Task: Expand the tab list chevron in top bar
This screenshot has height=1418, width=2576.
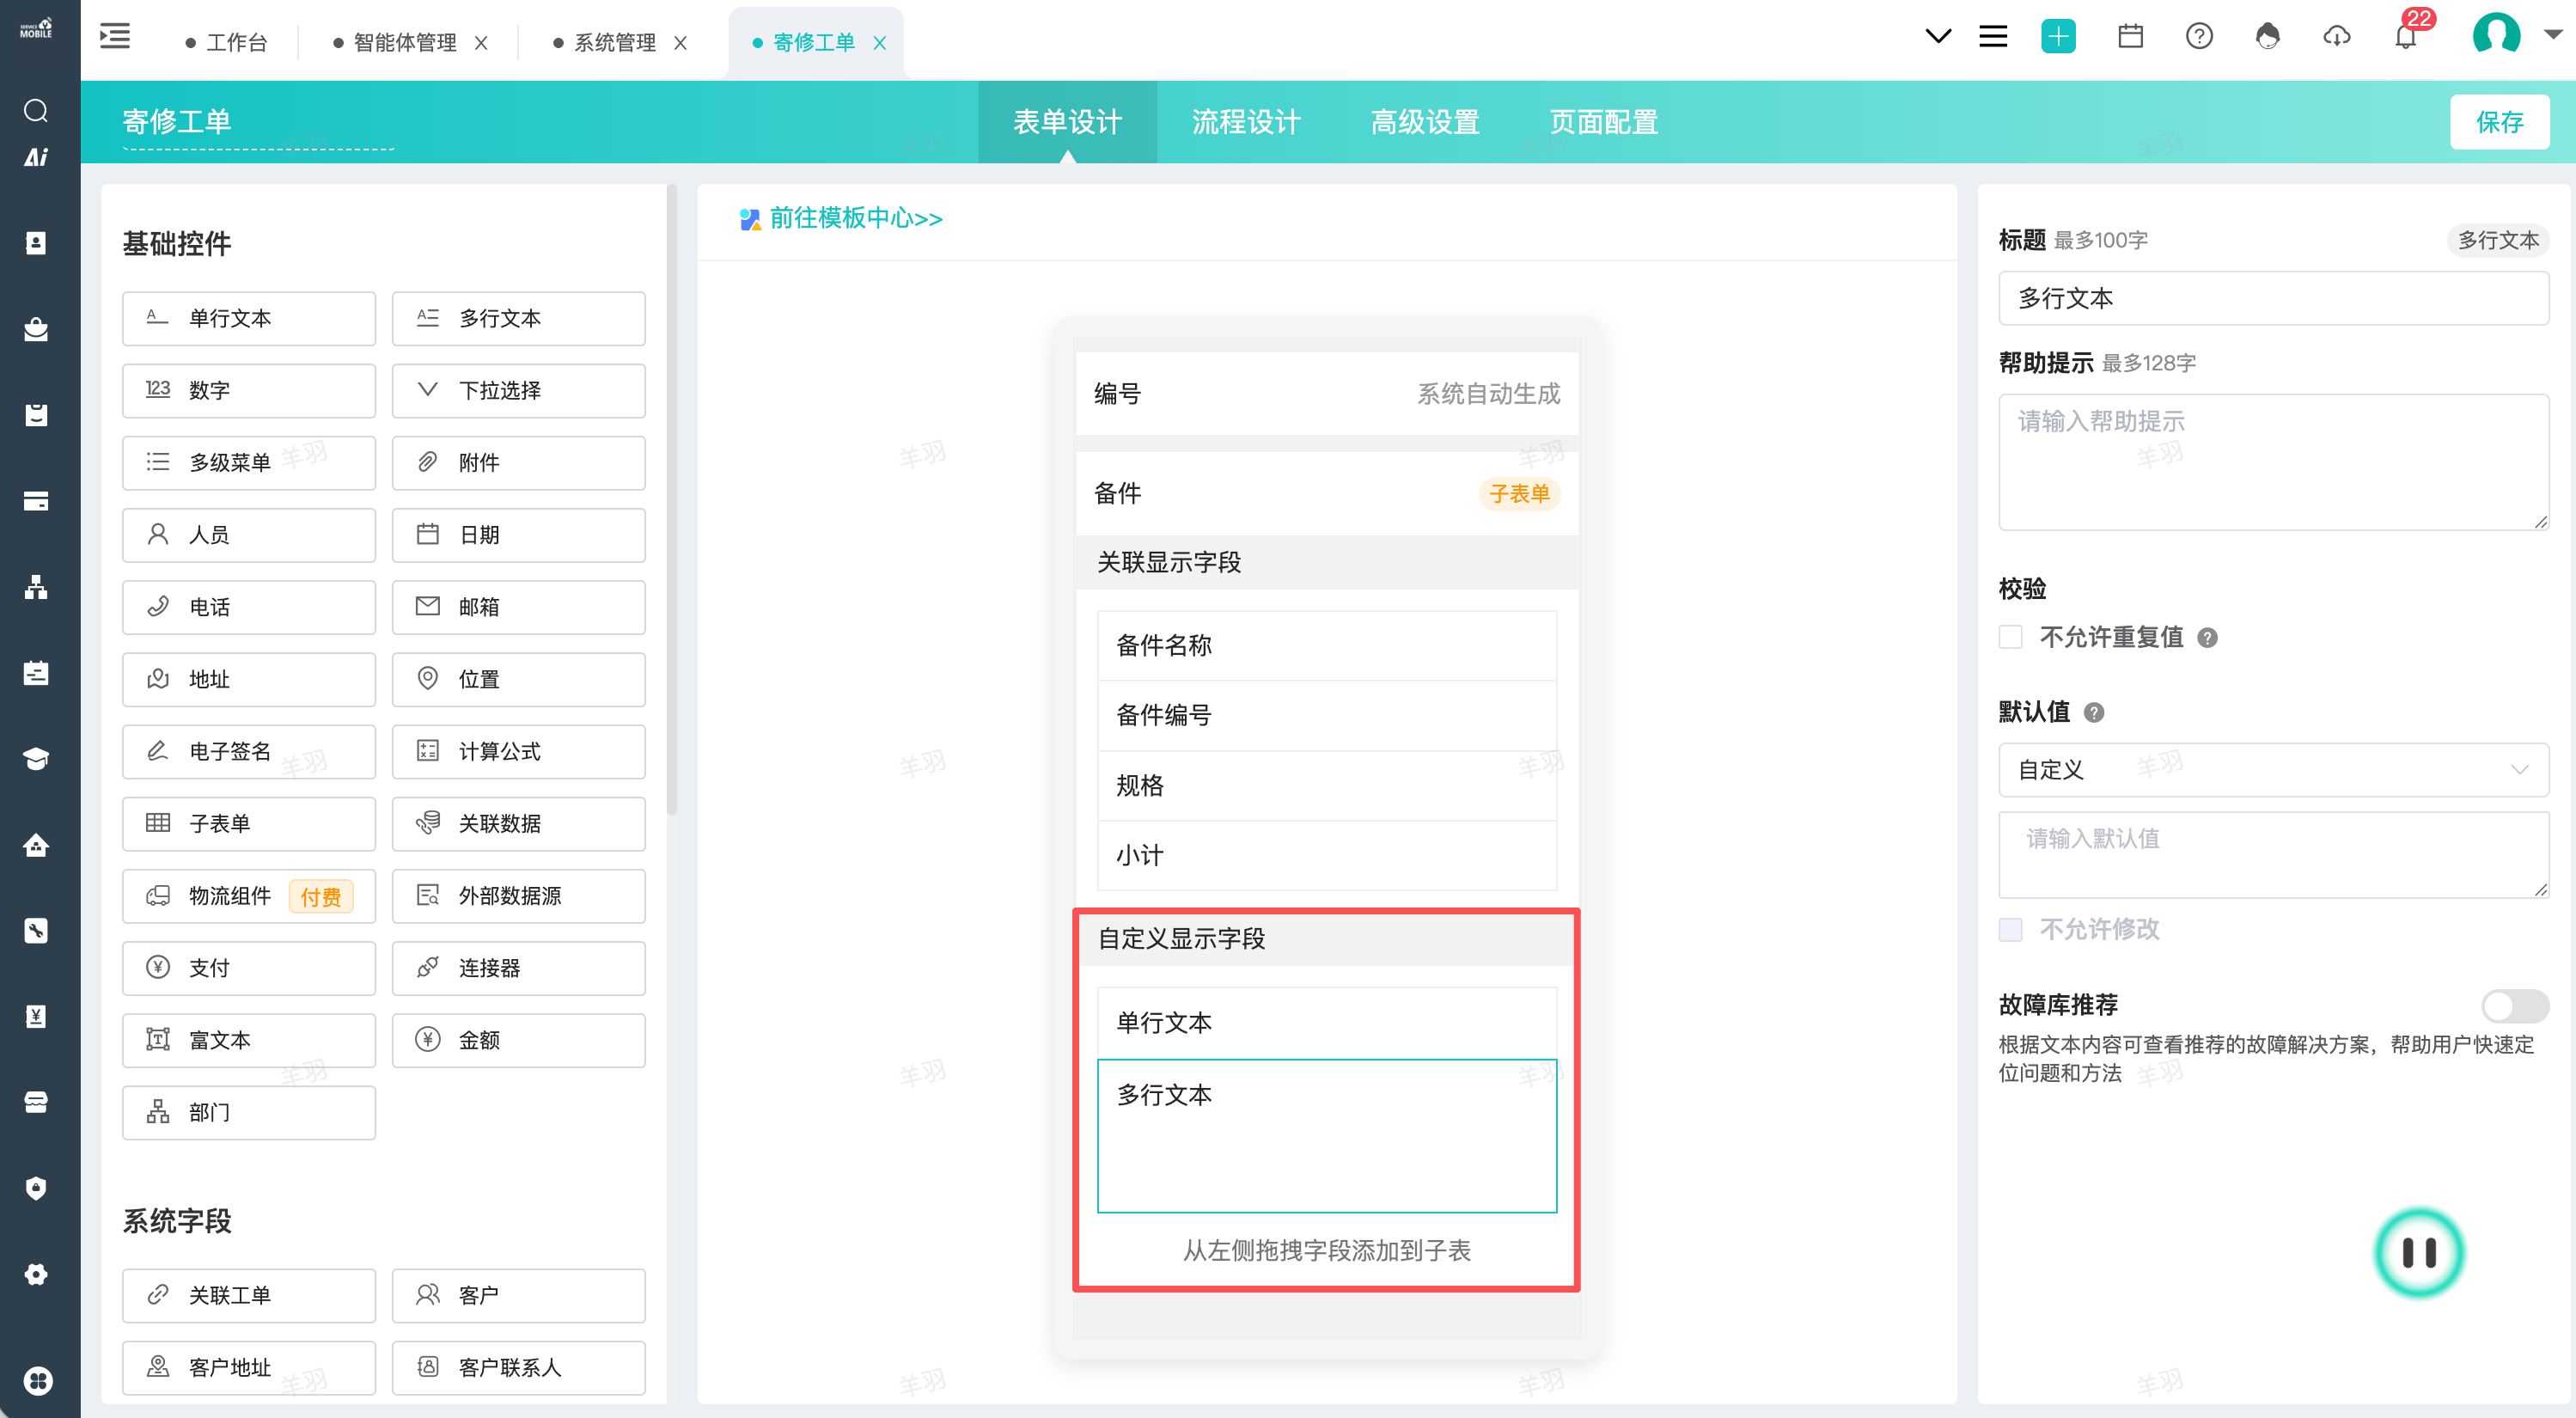Action: pyautogui.click(x=1938, y=37)
